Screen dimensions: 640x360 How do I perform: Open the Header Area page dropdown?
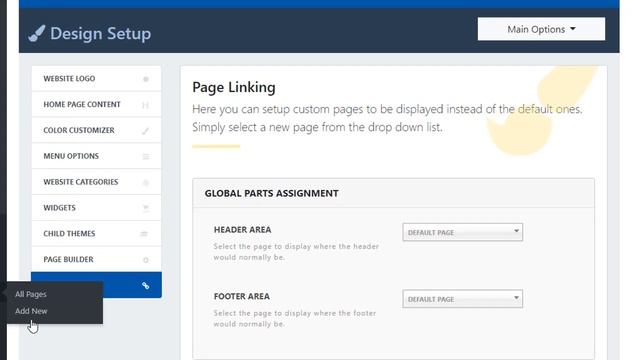[x=462, y=232]
